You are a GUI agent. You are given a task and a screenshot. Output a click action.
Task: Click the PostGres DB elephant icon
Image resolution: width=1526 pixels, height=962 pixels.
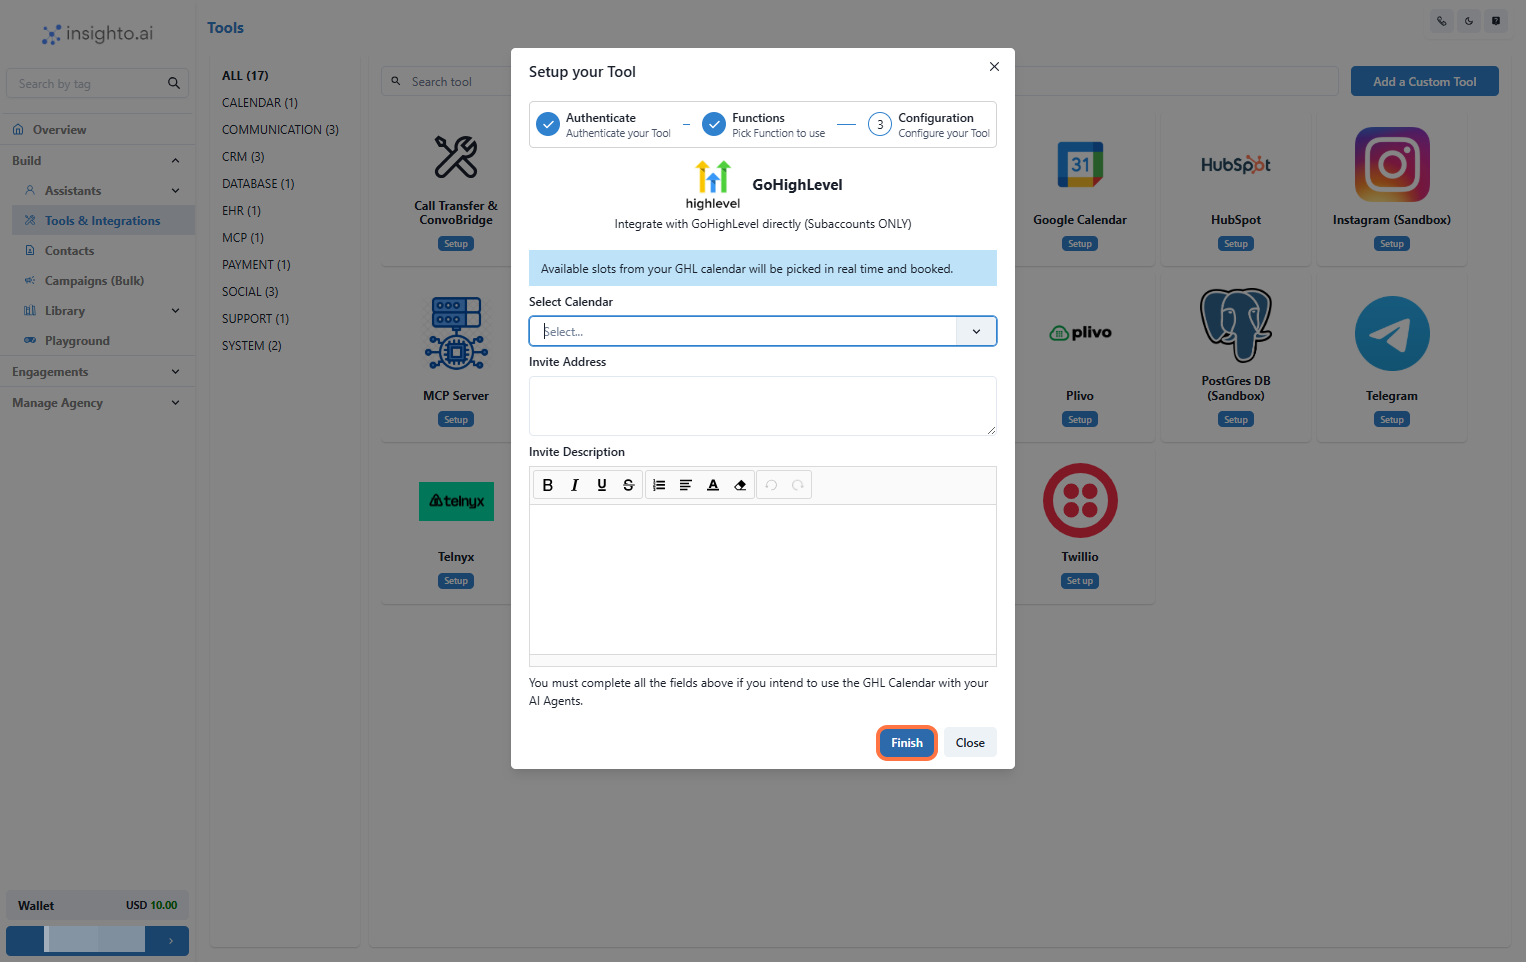[x=1236, y=325]
